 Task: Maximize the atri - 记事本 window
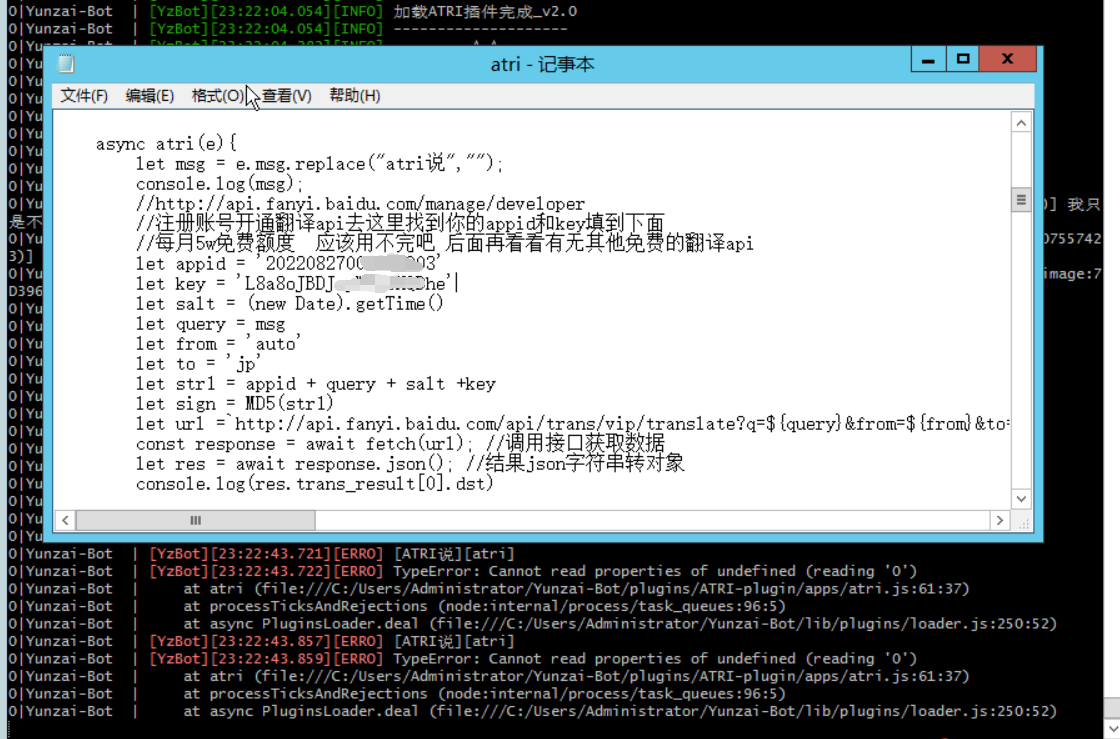(x=962, y=59)
